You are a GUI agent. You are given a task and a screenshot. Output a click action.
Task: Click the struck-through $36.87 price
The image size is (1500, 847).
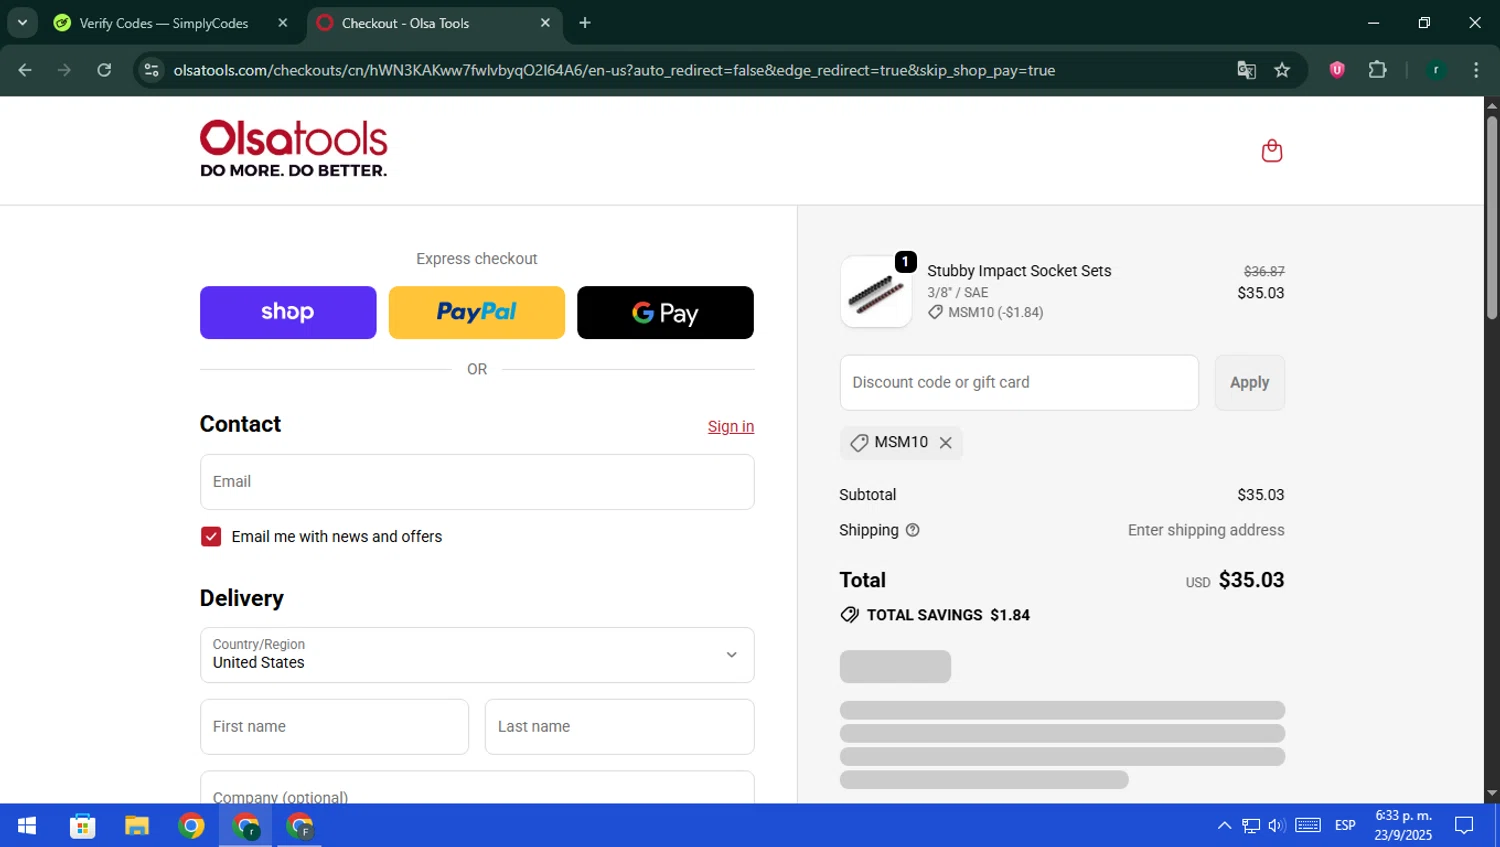coord(1264,271)
